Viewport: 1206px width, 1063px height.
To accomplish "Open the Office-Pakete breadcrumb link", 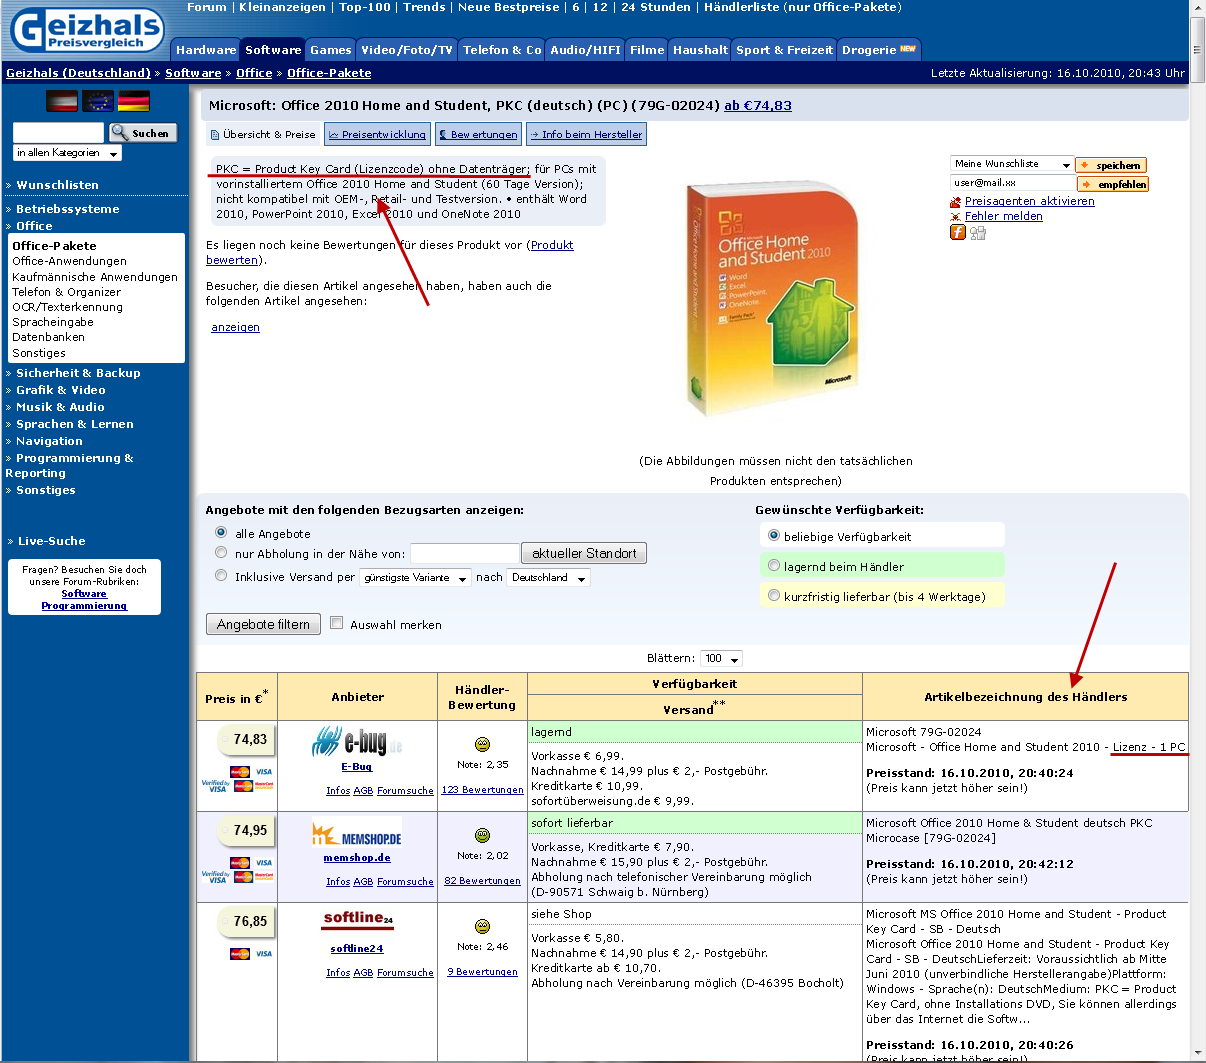I will 329,73.
